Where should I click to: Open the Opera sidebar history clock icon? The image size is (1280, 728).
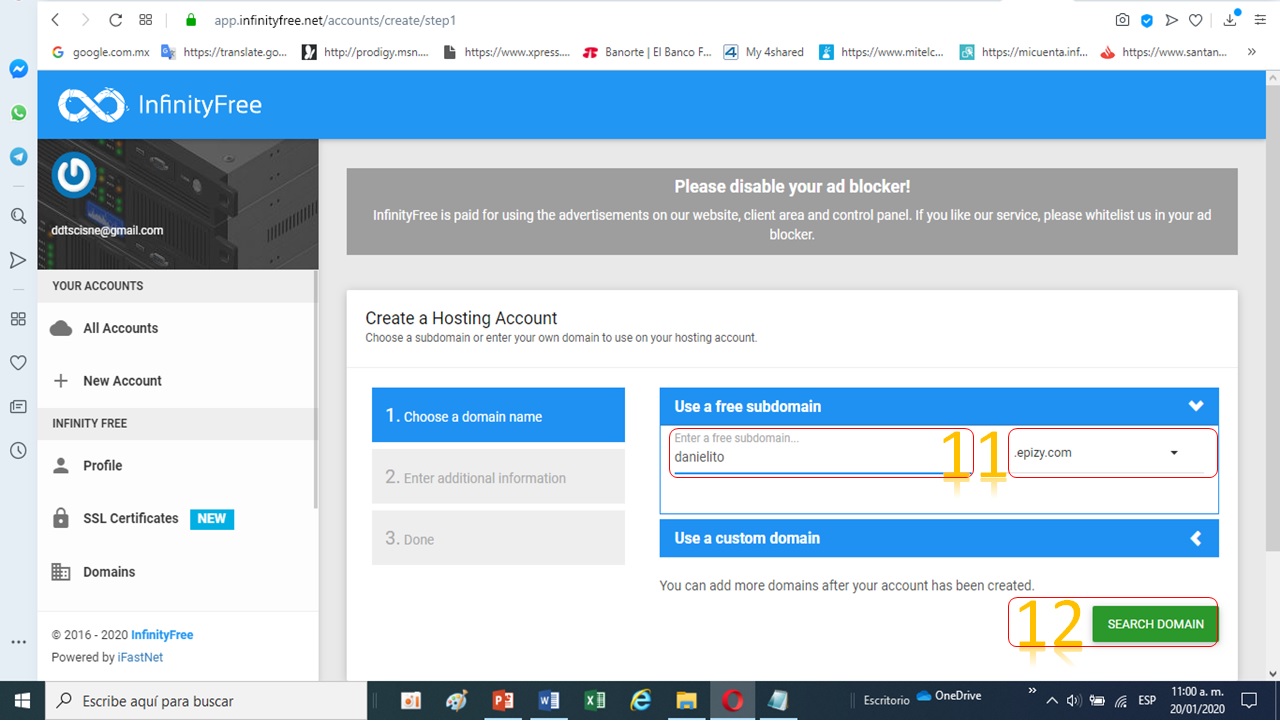point(18,451)
